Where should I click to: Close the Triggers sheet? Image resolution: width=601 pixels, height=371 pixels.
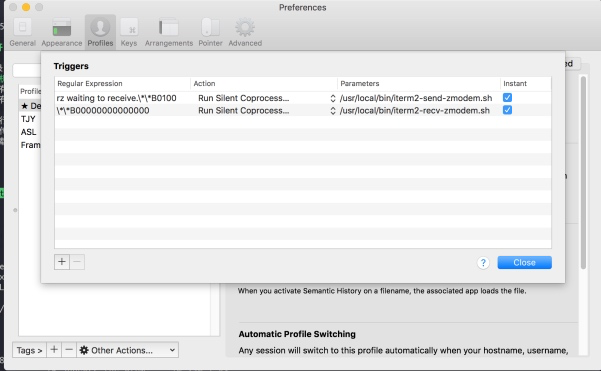(524, 263)
